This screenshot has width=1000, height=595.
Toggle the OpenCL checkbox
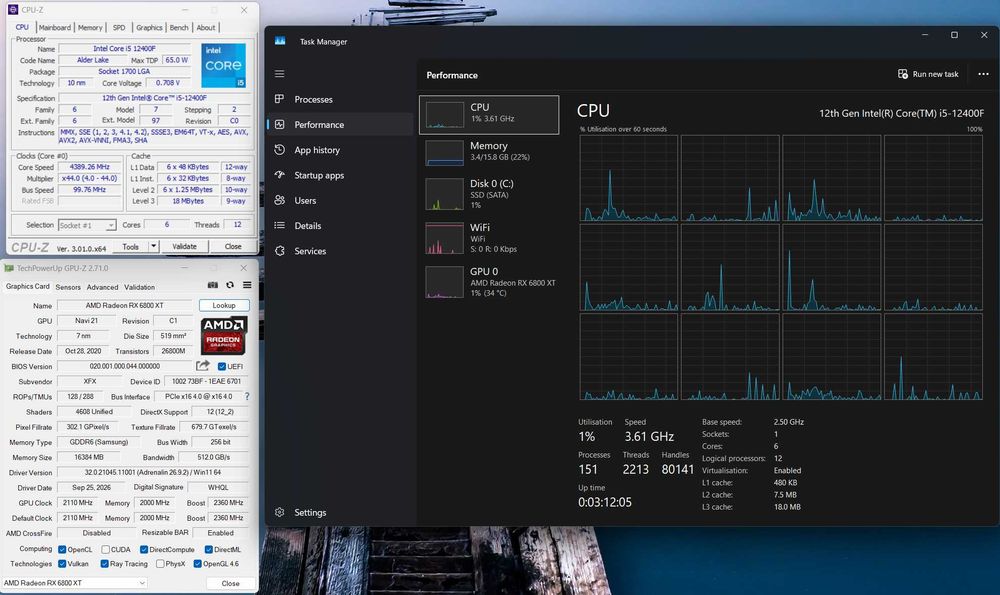[62, 549]
